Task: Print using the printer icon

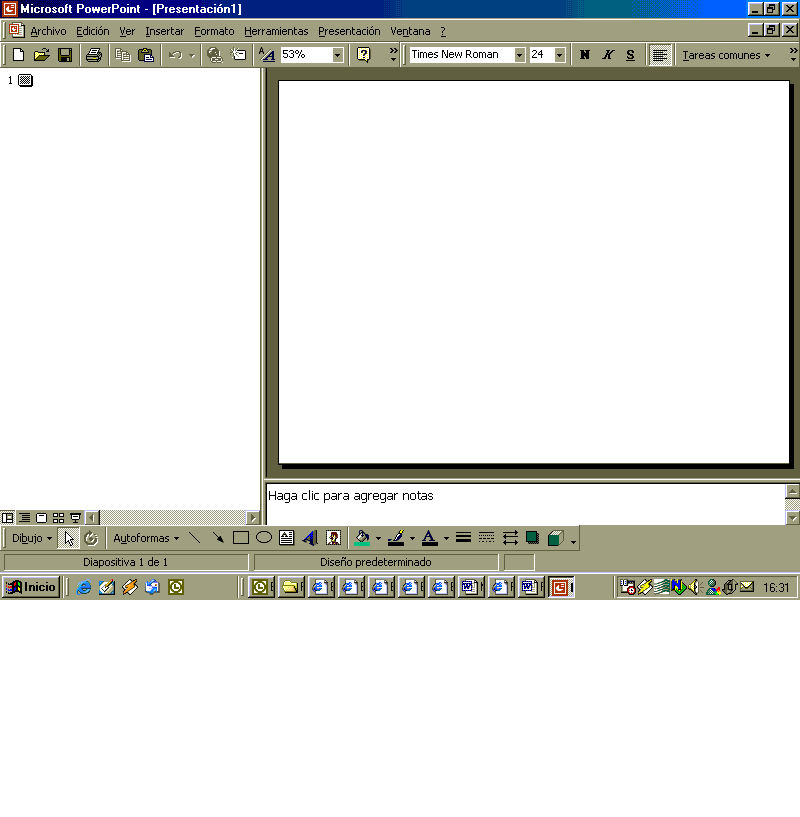Action: pos(94,55)
